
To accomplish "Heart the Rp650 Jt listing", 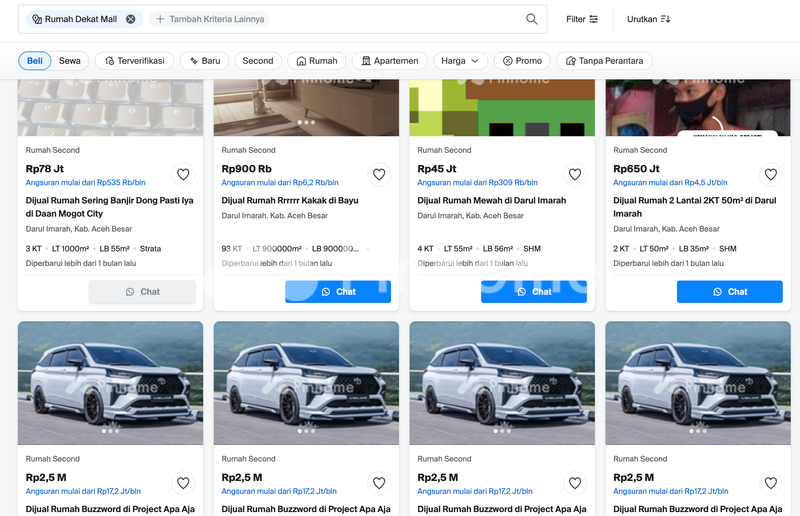I will pyautogui.click(x=770, y=174).
